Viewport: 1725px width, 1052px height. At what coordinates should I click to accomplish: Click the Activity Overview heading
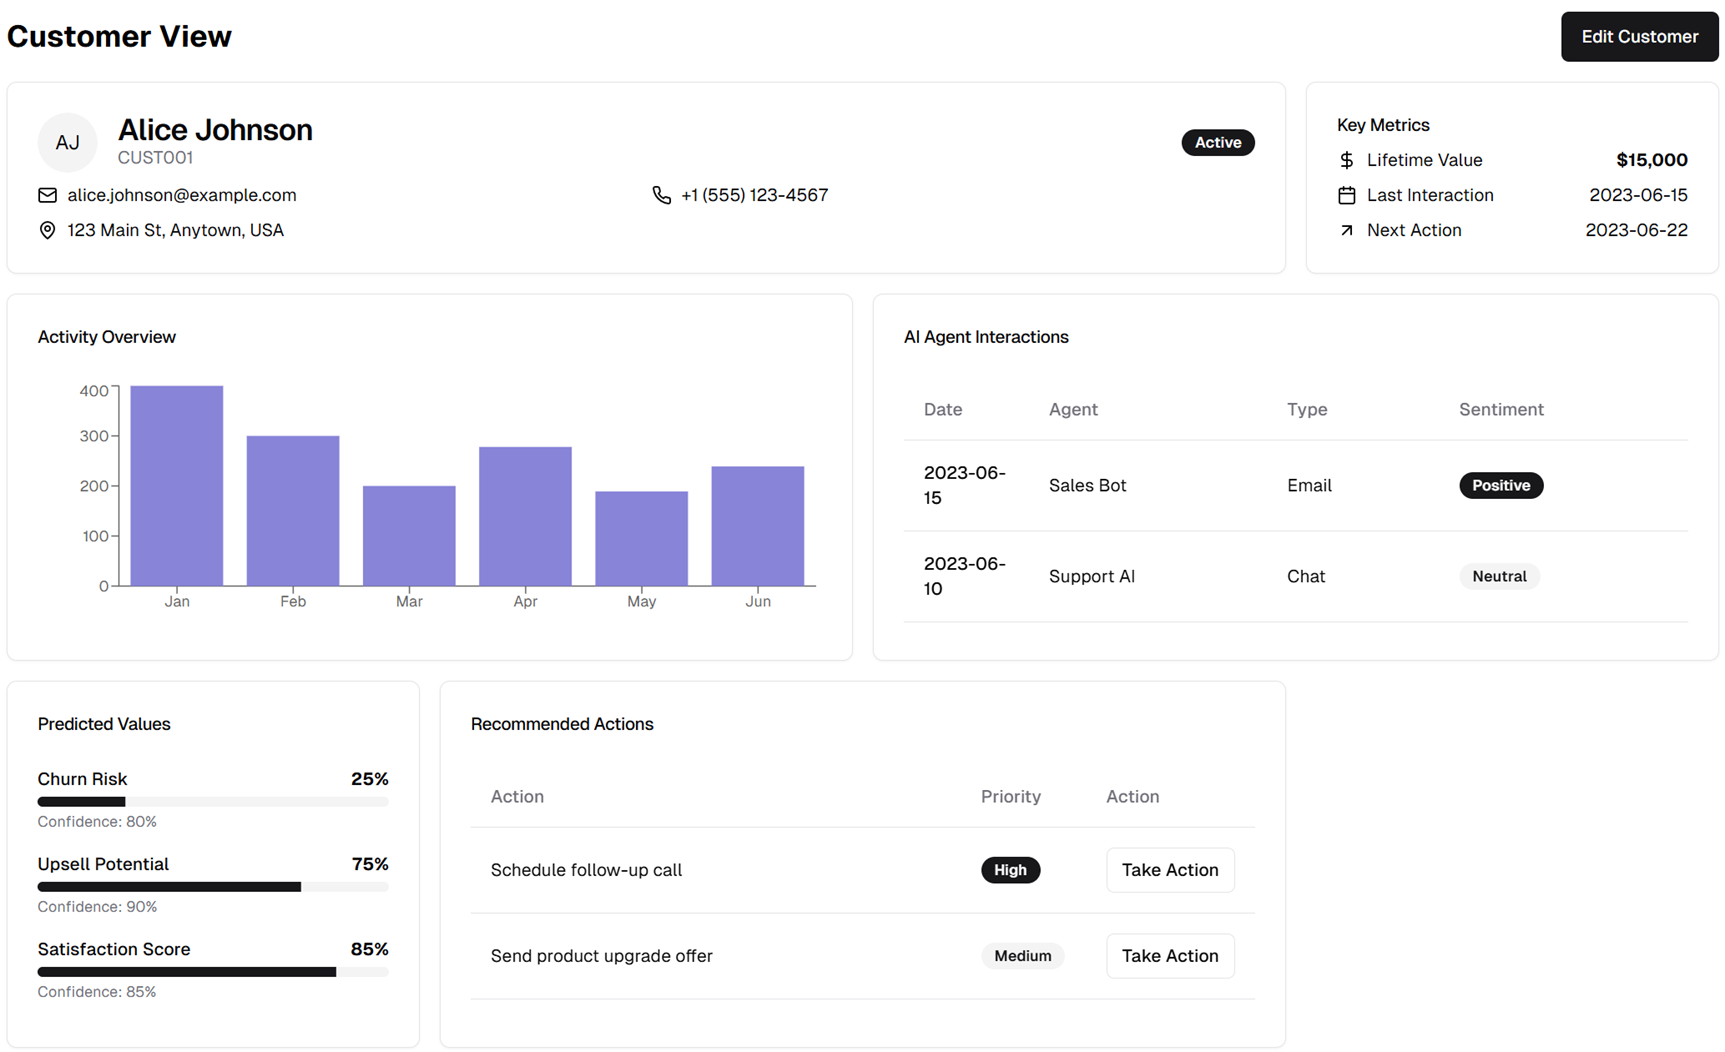[x=107, y=337]
